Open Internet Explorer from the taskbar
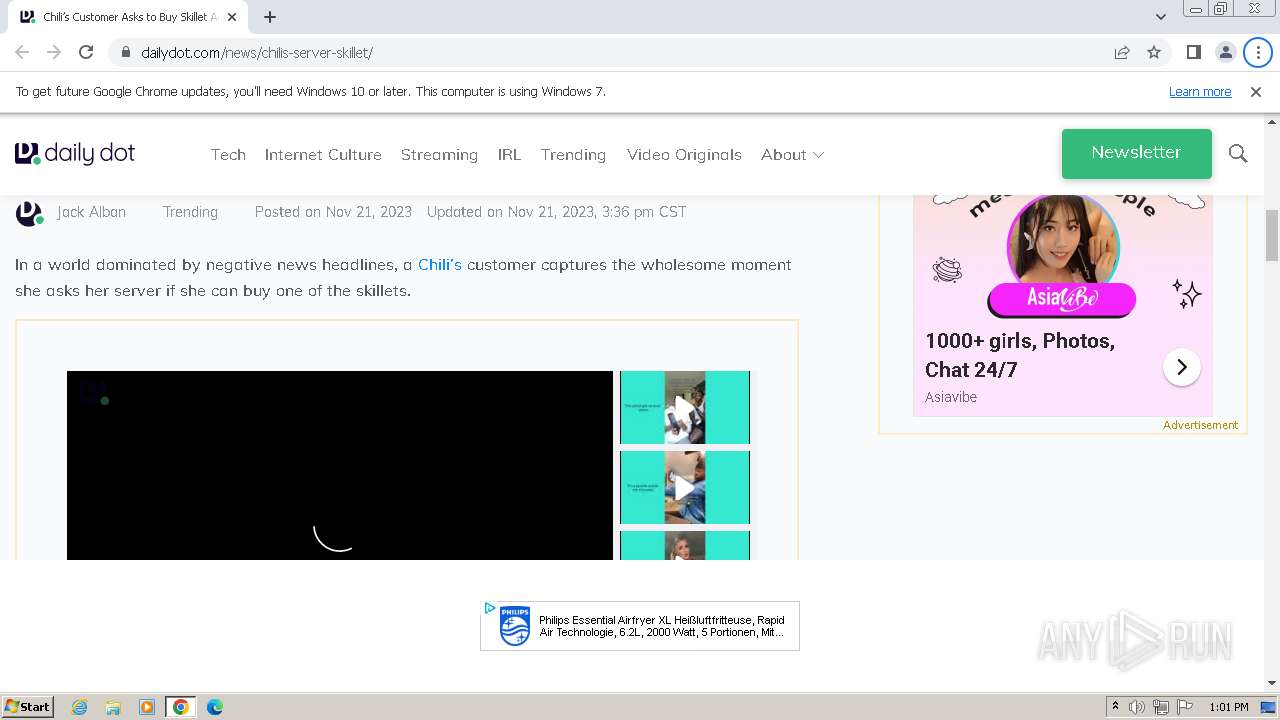Viewport: 1280px width, 720px height. coord(79,707)
